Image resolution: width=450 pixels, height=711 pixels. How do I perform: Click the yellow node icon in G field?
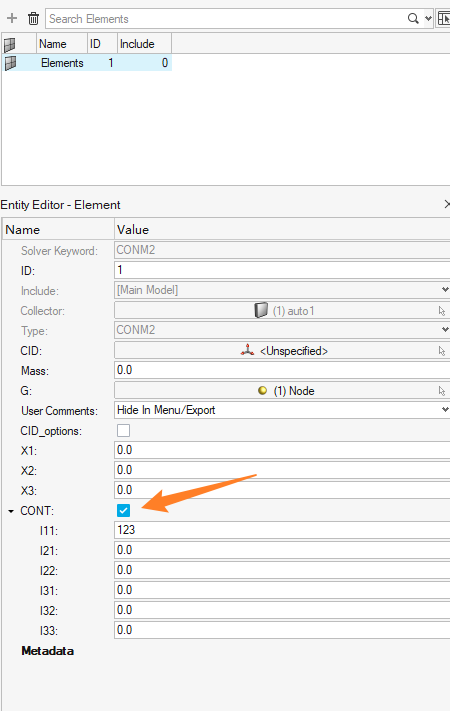(262, 390)
